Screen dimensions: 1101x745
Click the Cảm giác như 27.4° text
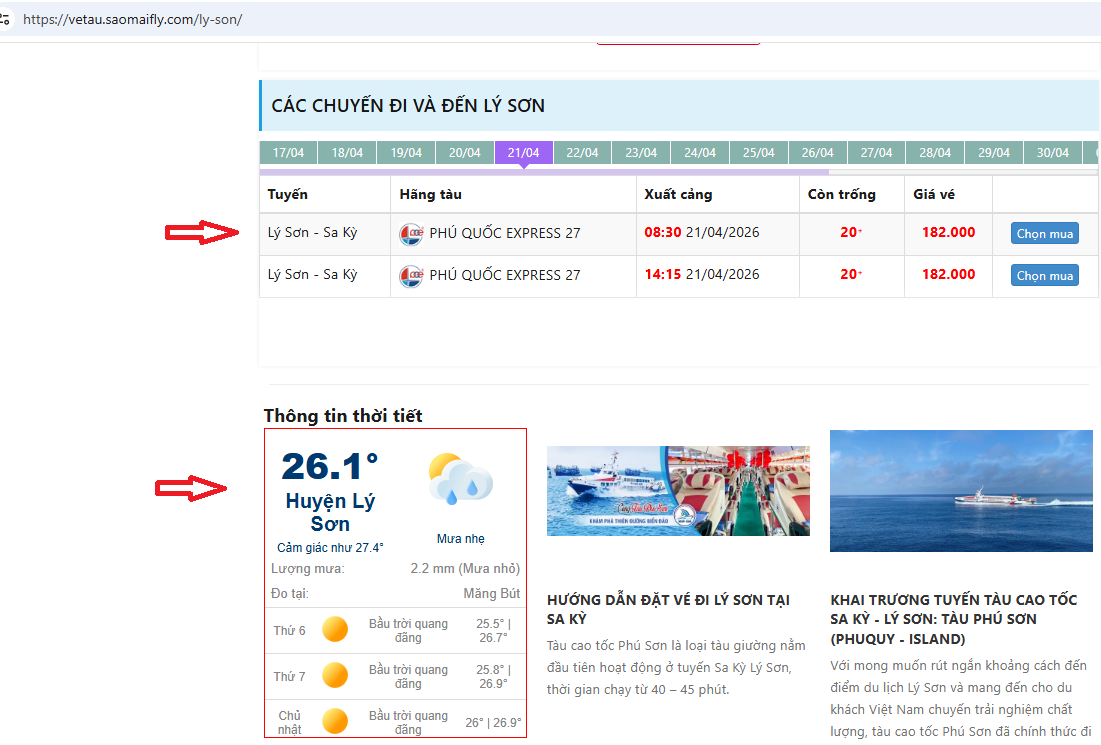click(330, 548)
